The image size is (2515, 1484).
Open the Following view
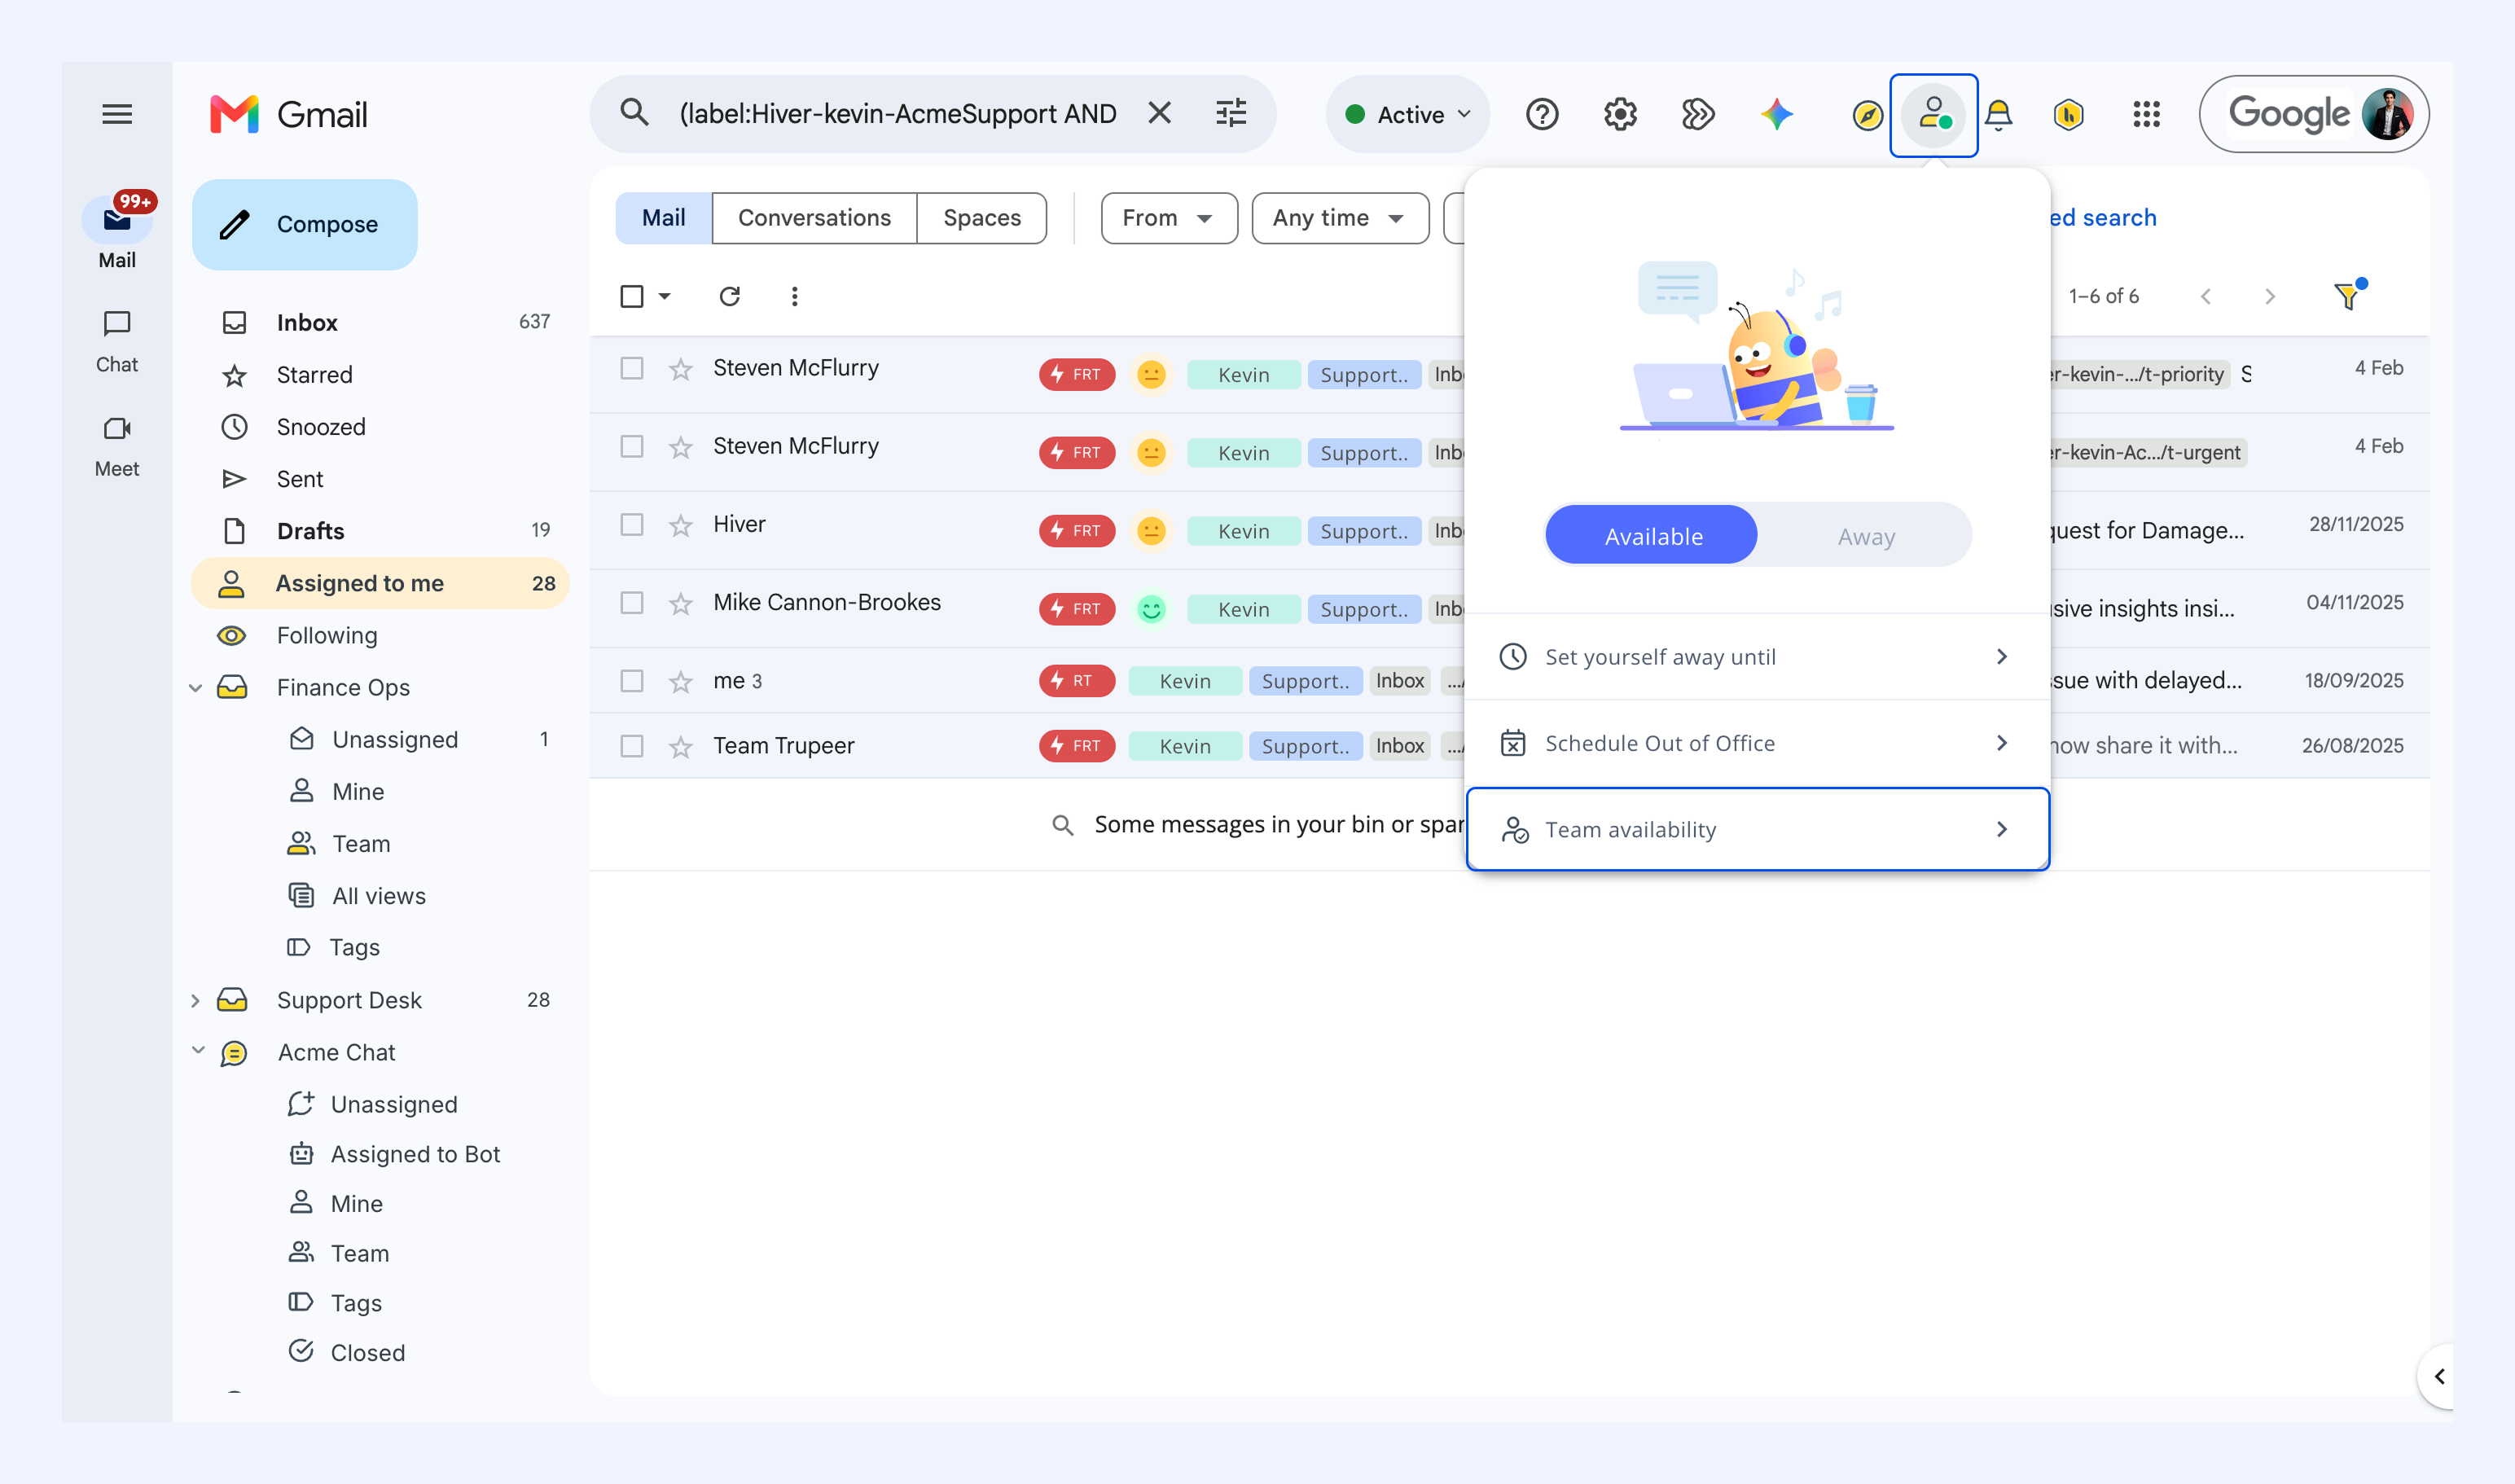(381, 635)
